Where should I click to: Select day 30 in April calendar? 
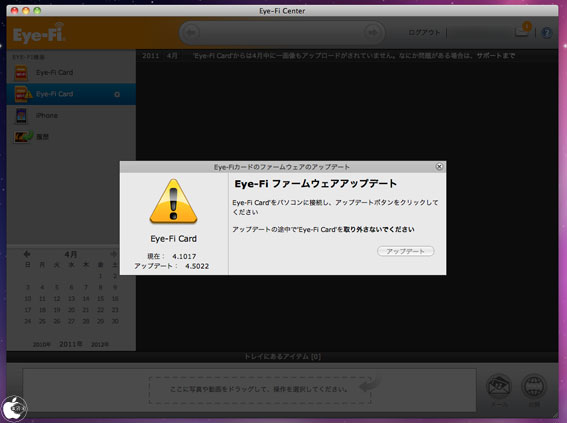115,321
